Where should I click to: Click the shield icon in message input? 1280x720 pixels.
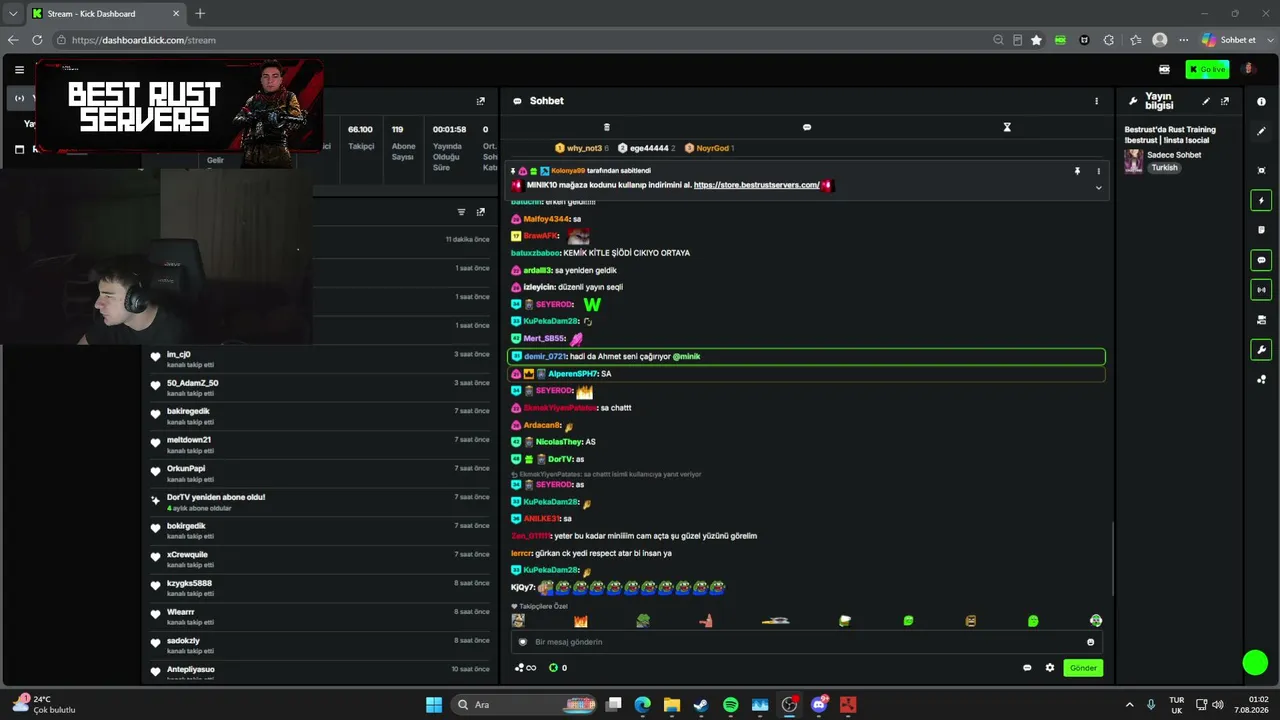coord(522,642)
